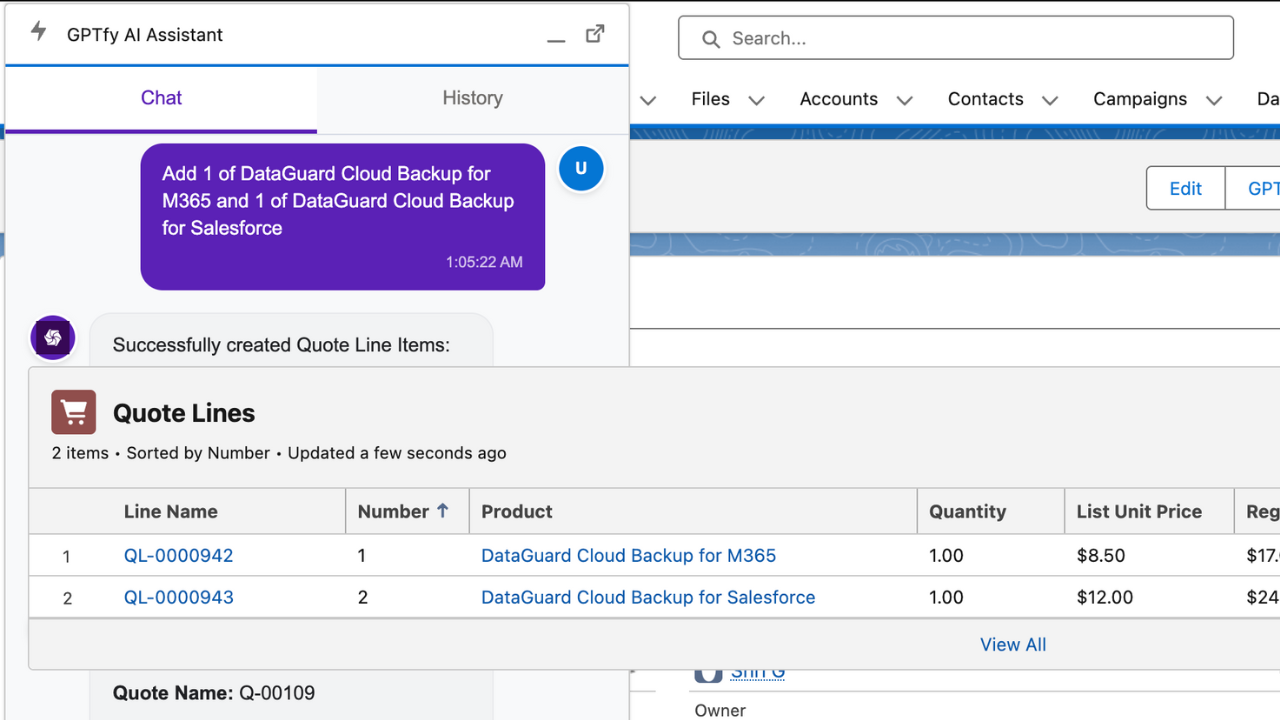The height and width of the screenshot is (720, 1280).
Task: Open the Campaigns tab dropdown
Action: 1214,99
